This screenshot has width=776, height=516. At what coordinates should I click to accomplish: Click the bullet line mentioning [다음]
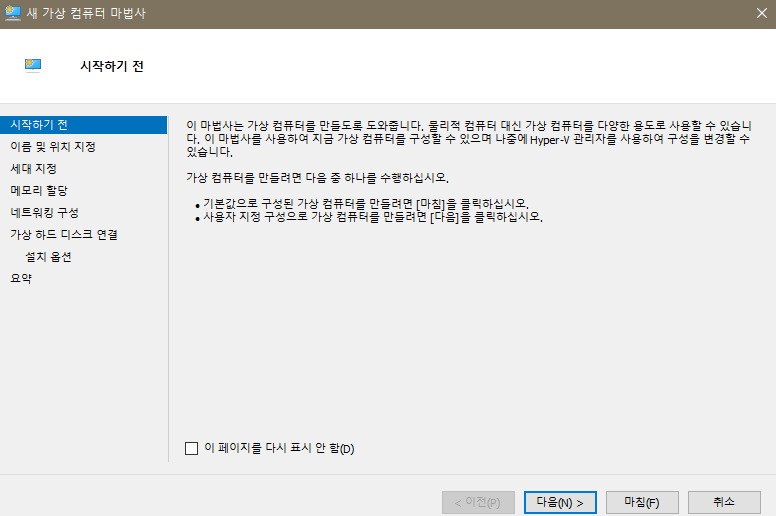click(373, 217)
